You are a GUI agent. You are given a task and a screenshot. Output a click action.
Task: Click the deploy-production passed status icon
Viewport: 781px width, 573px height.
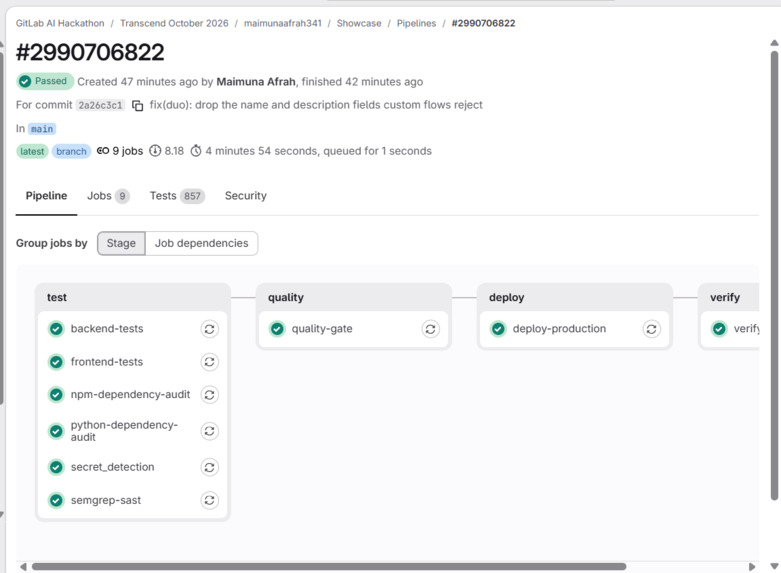tap(498, 329)
